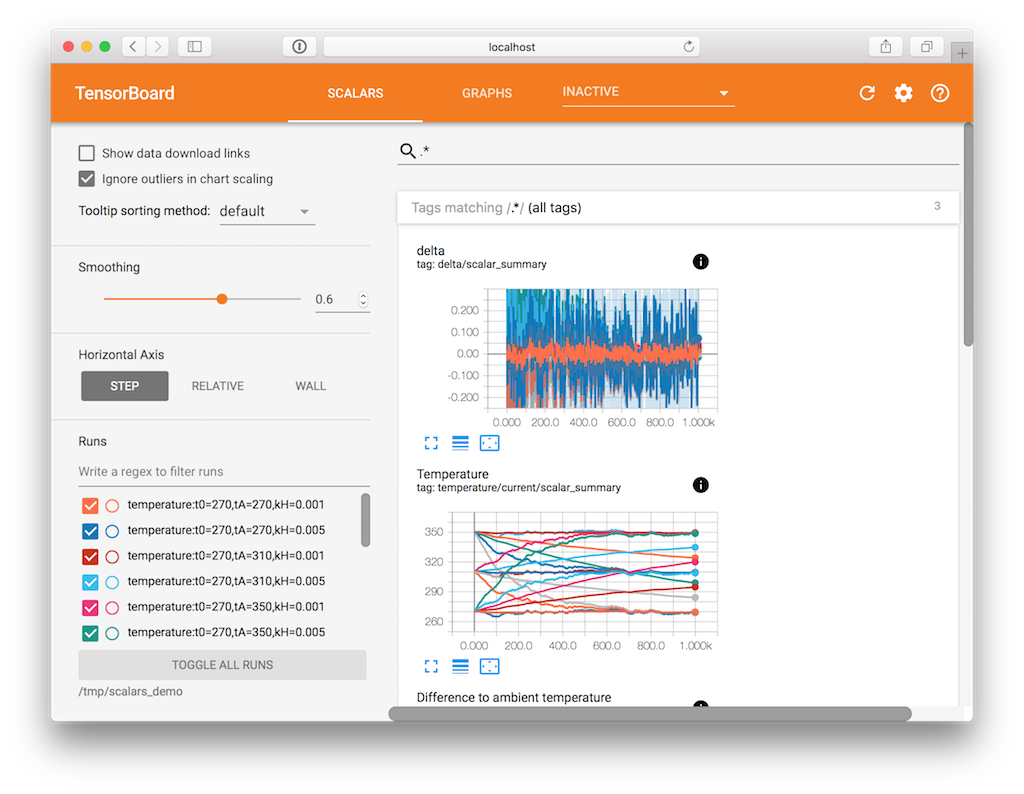Uncheck the t0=270,tA=310,kH=0.001 run checkbox
1024x794 pixels.
pos(90,556)
